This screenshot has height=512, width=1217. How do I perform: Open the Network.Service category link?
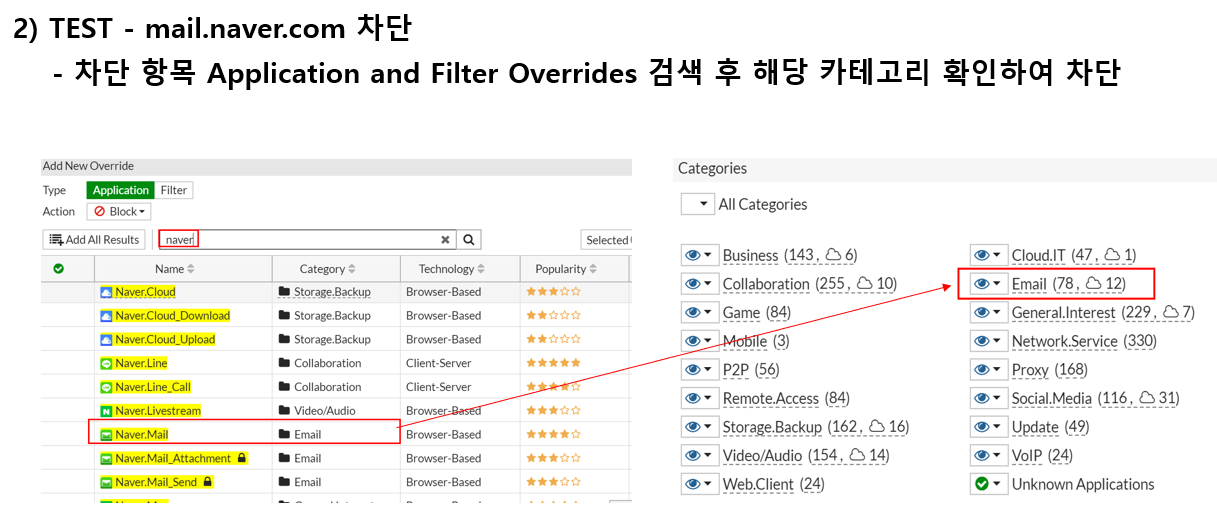click(1065, 341)
